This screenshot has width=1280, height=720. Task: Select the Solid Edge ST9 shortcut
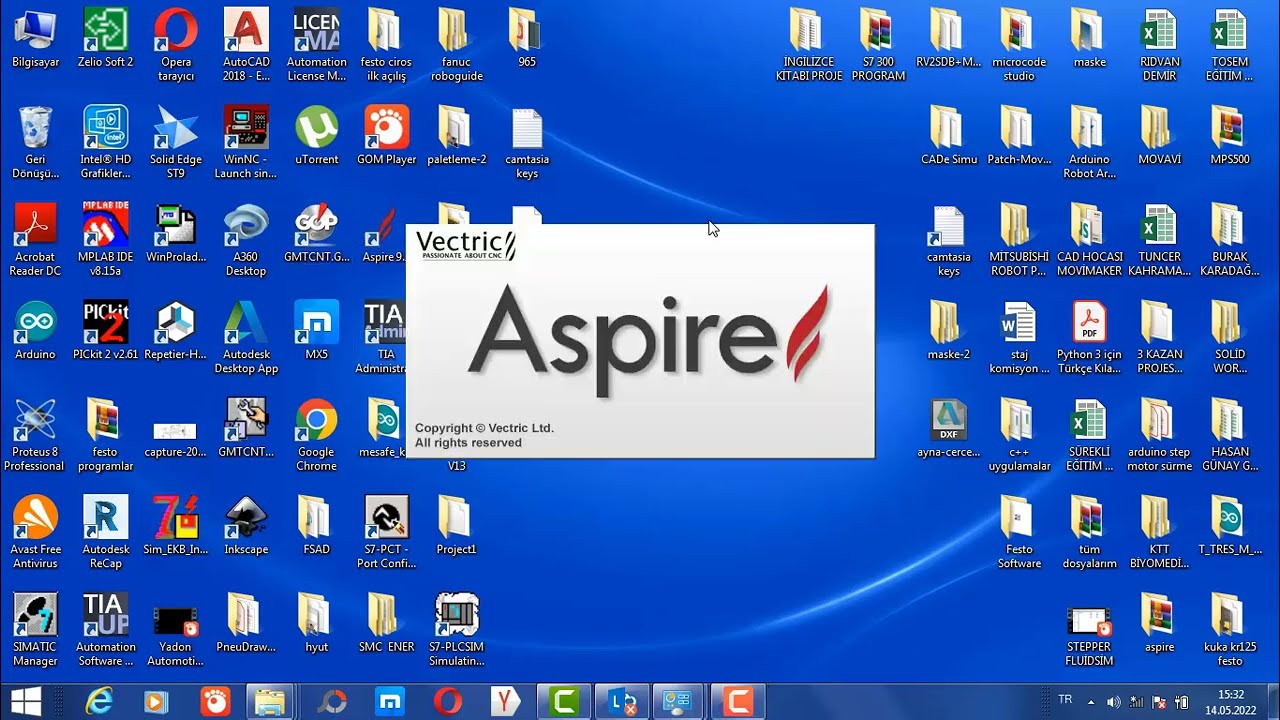176,144
